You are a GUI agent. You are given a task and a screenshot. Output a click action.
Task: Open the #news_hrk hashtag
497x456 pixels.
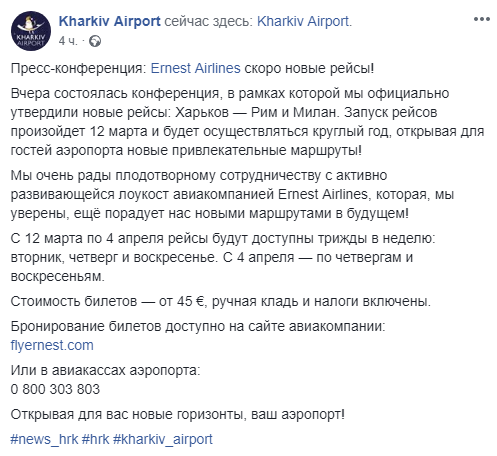(44, 439)
